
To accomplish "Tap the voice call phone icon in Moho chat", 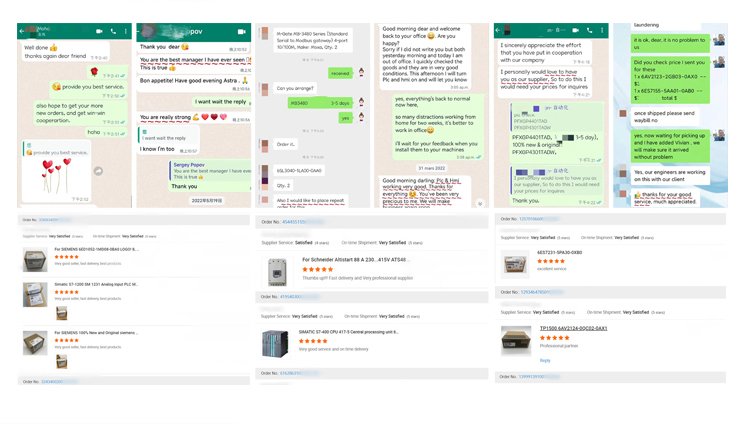I will click(113, 31).
